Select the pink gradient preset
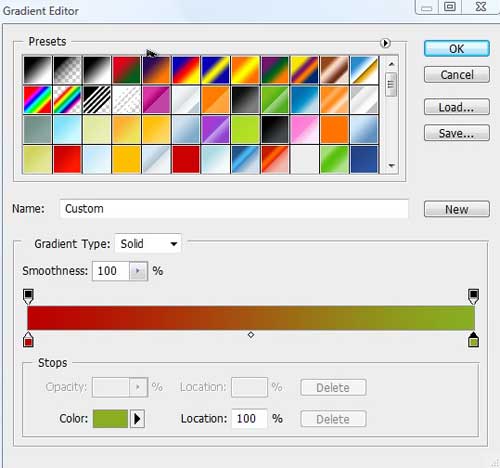Image resolution: width=500 pixels, height=468 pixels. [x=304, y=129]
